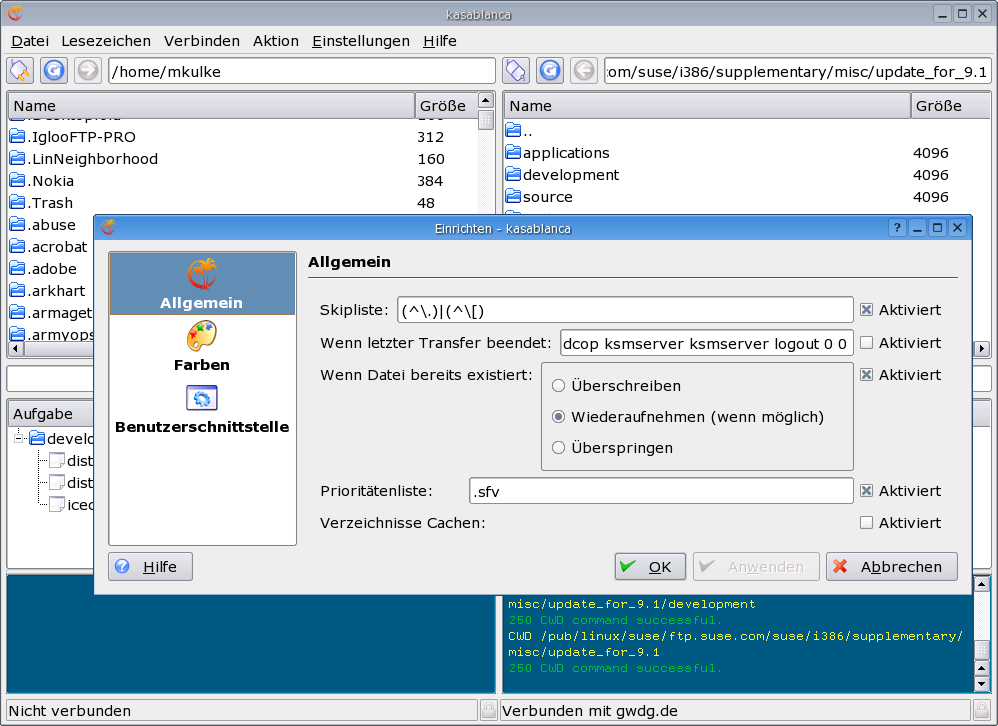Enable Aktiviert for 'Wenn letzter Transfer beendet'
Image resolution: width=998 pixels, height=726 pixels.
pos(866,342)
